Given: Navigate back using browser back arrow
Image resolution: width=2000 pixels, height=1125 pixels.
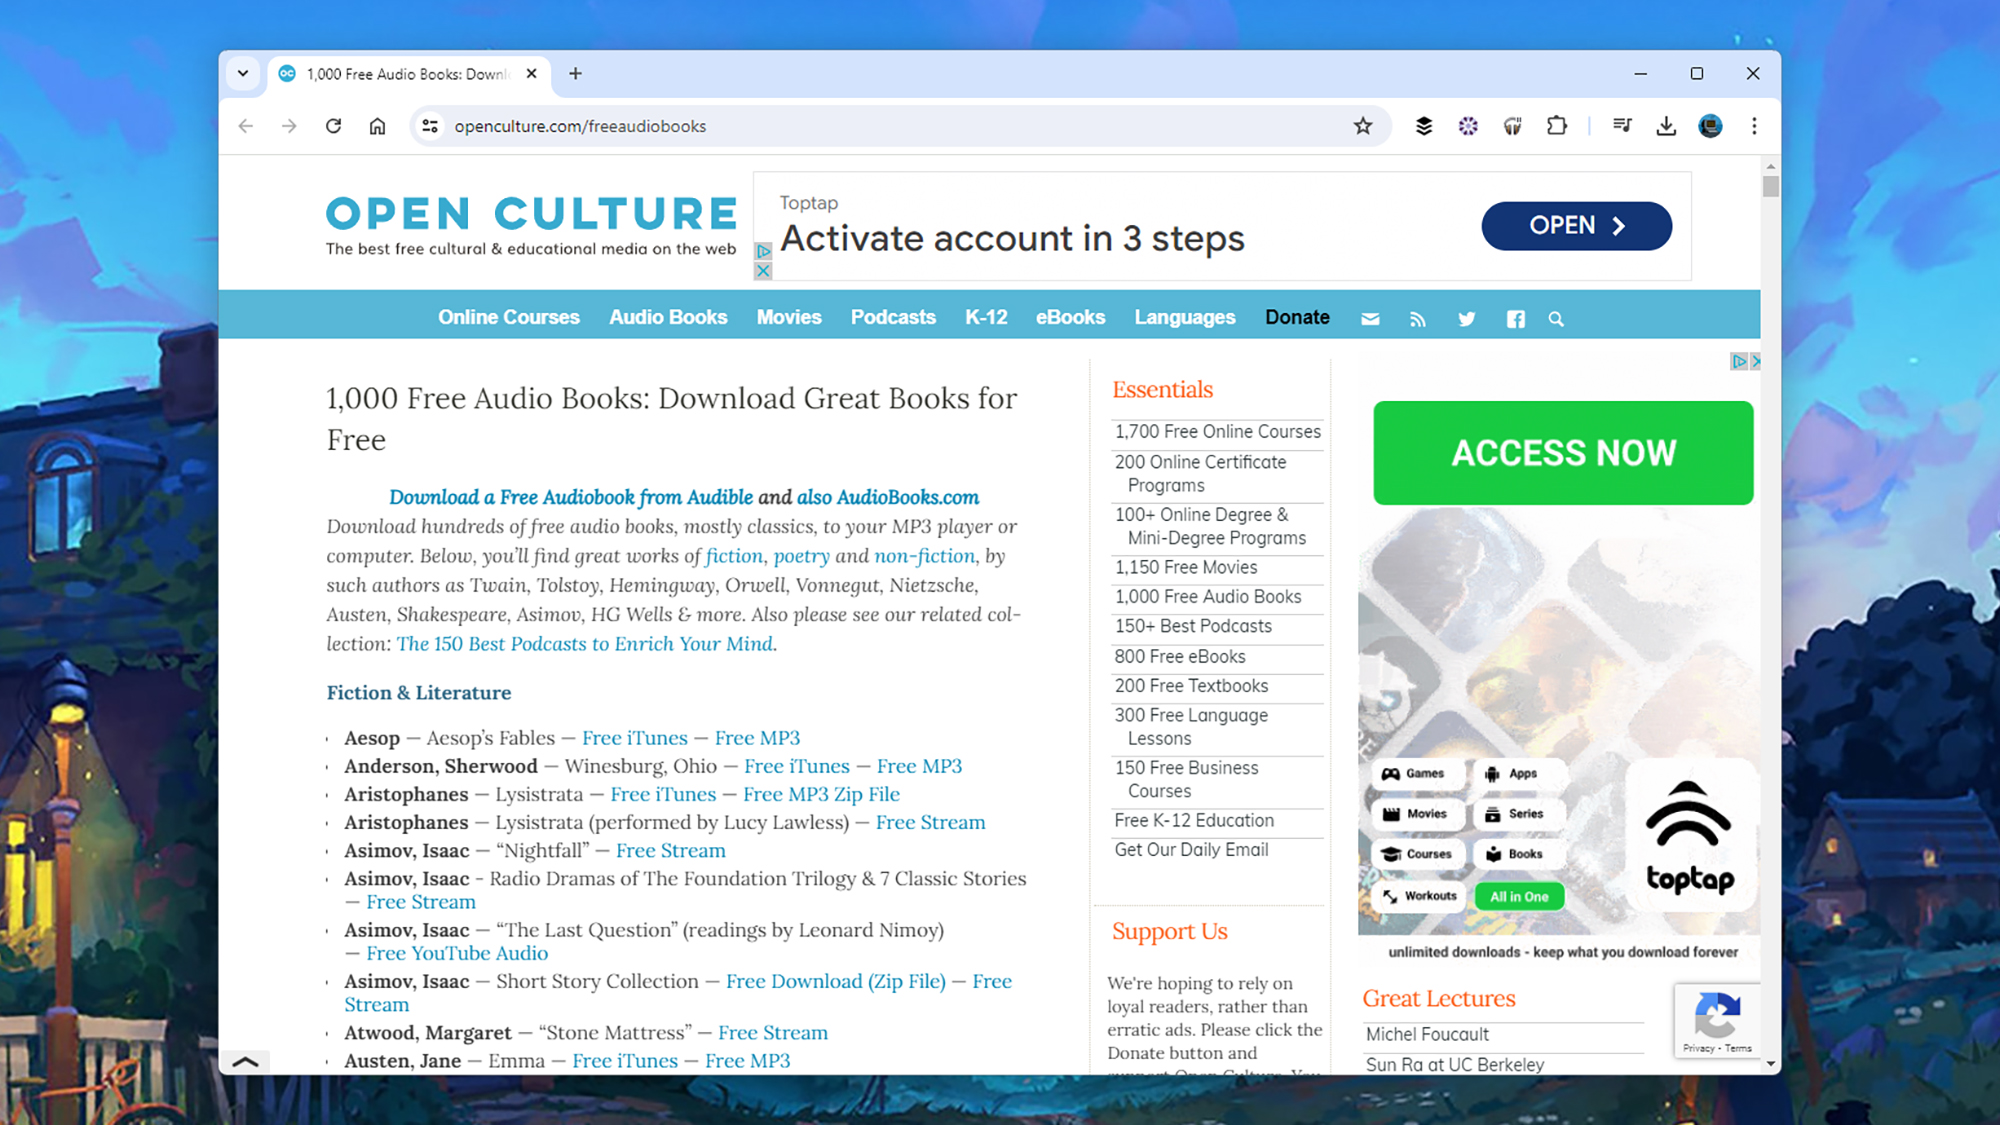Looking at the screenshot, I should click(245, 125).
